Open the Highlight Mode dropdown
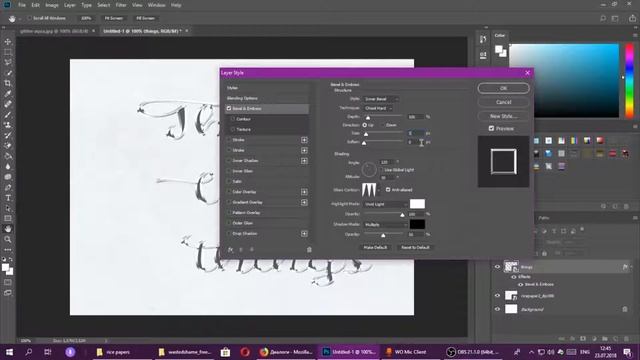The image size is (640, 360). tap(386, 204)
